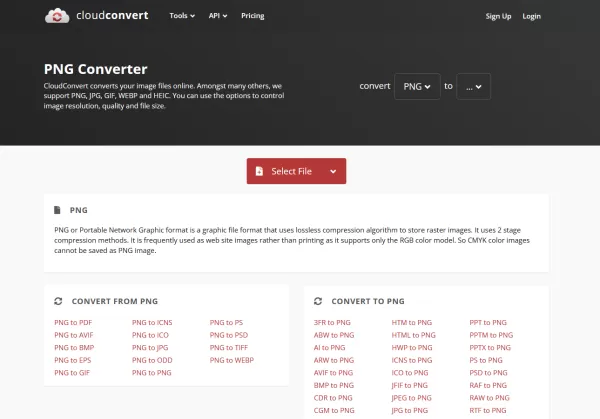
Task: Open the API dropdown menu
Action: click(x=218, y=16)
